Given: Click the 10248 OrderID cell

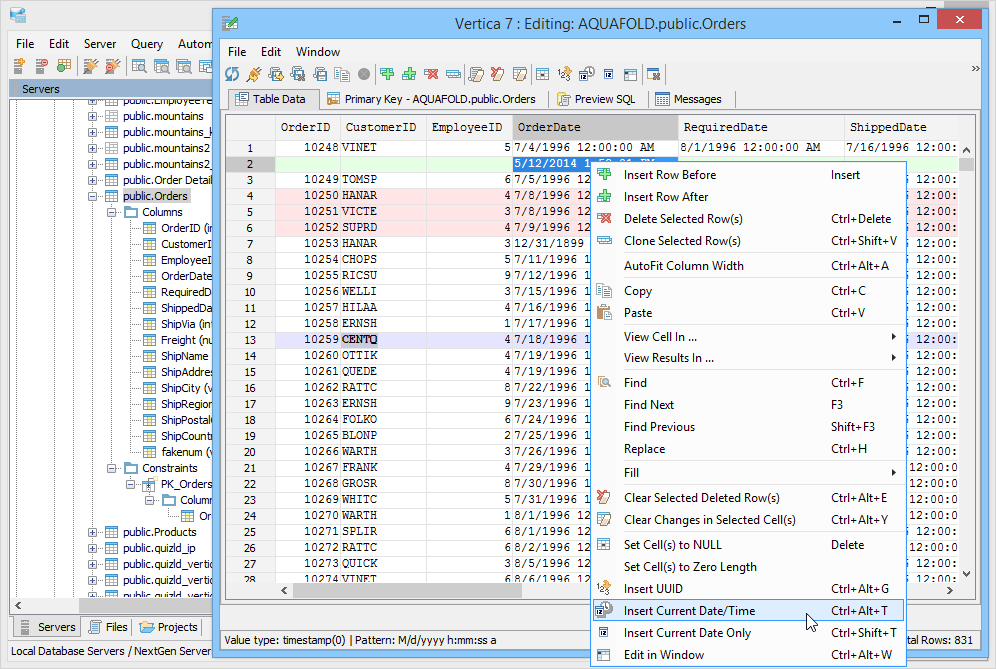Looking at the screenshot, I should 308,147.
